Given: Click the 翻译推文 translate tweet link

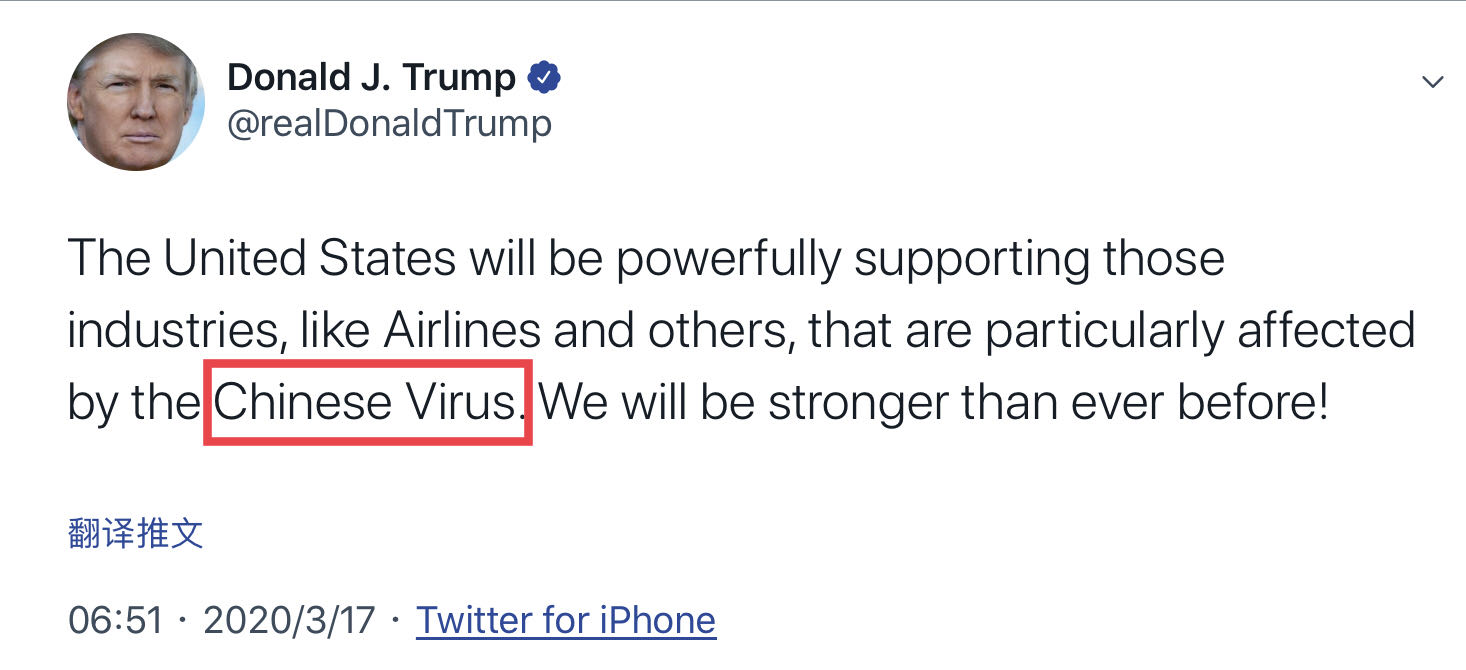Looking at the screenshot, I should (136, 533).
